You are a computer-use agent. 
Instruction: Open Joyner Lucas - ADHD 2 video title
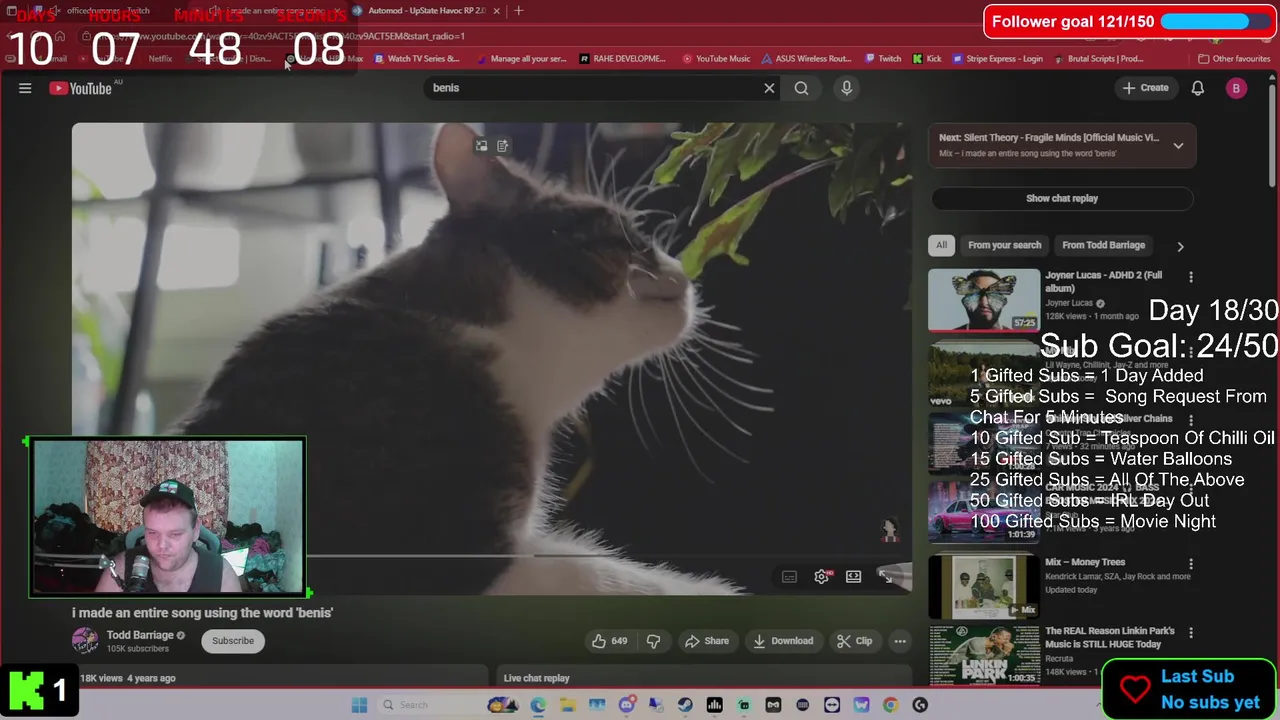pyautogui.click(x=1104, y=282)
